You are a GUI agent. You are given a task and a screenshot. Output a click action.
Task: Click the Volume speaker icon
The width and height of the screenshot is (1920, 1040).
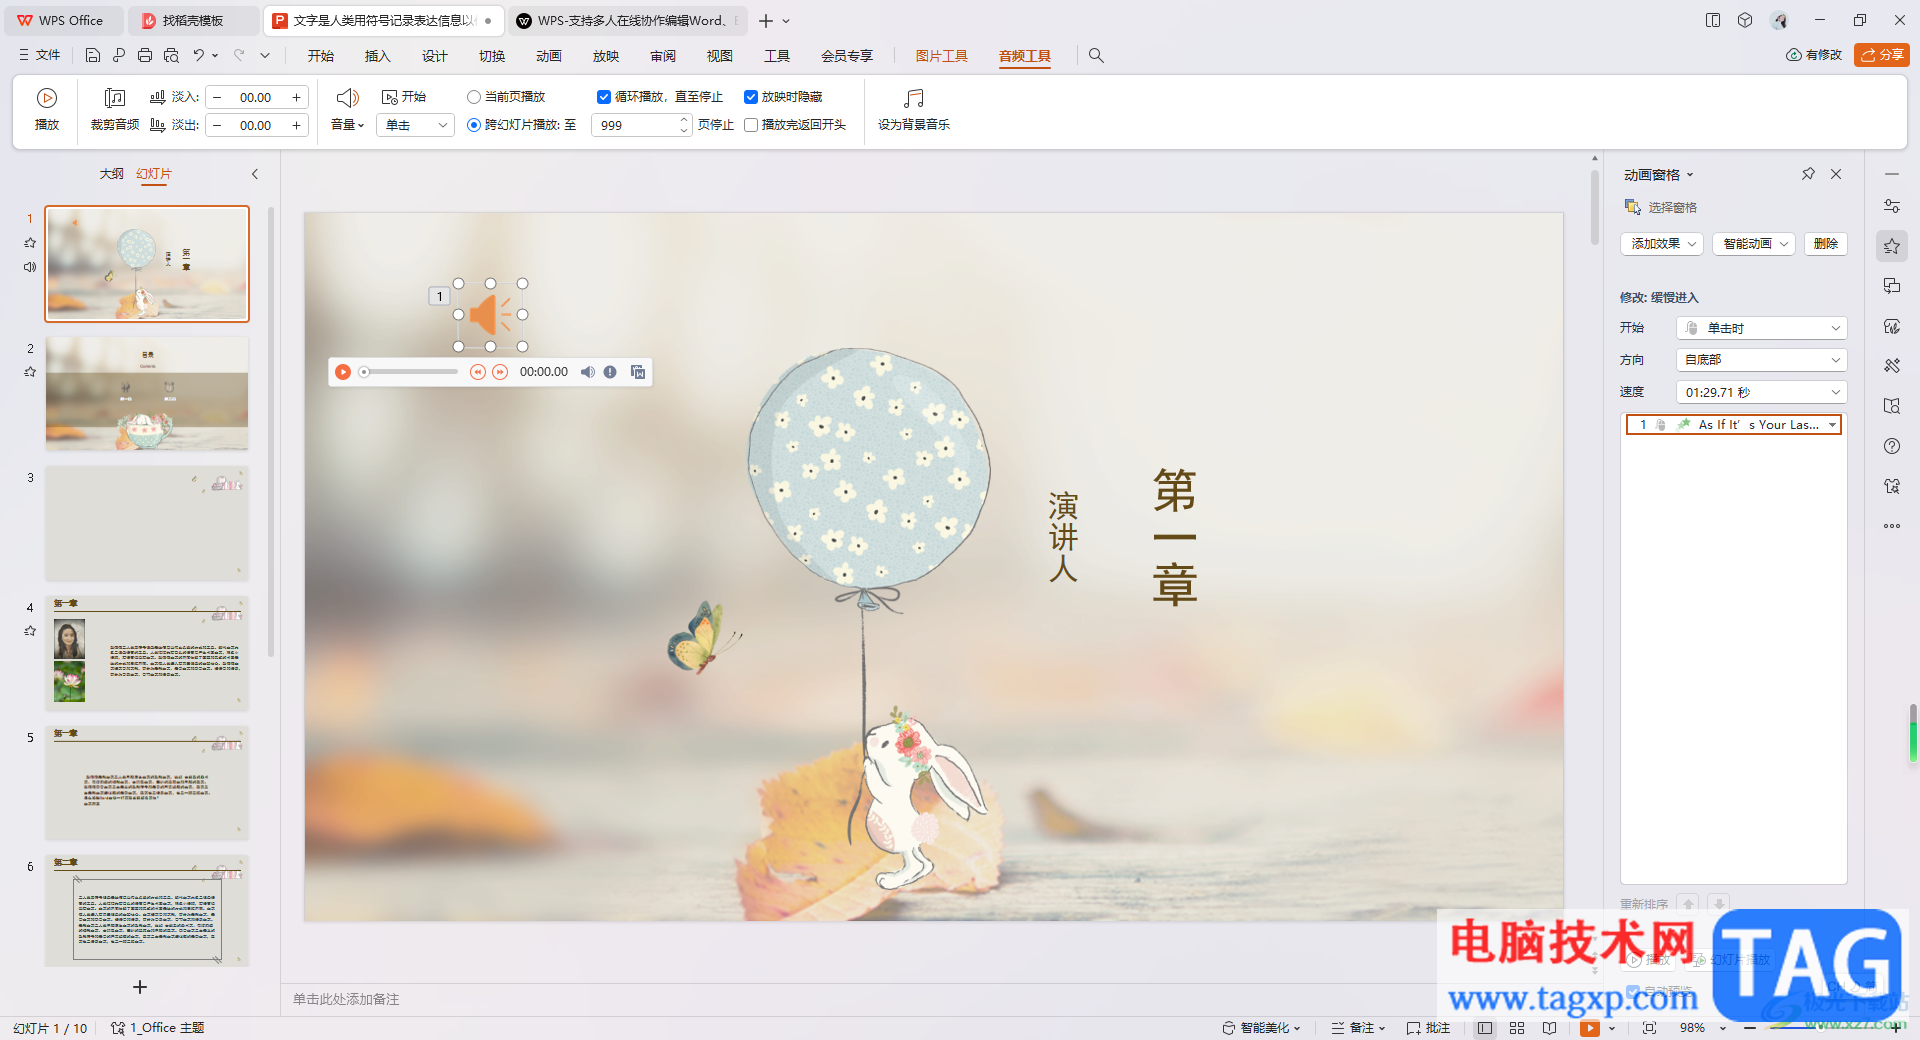pos(347,97)
